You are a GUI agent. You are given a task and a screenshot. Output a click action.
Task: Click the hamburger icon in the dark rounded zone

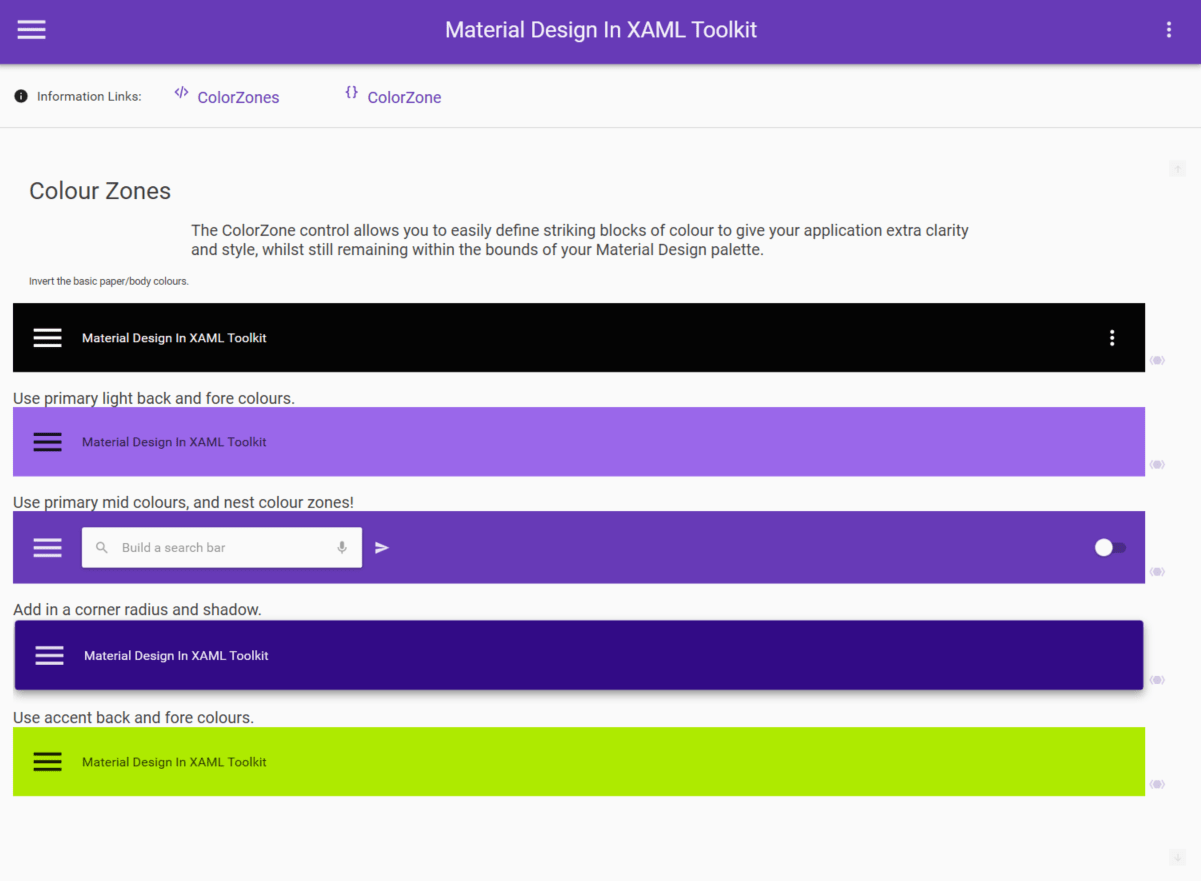(50, 656)
